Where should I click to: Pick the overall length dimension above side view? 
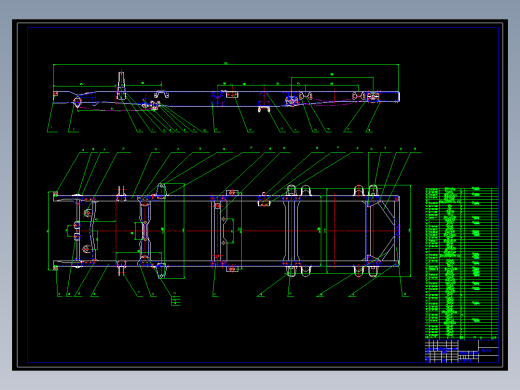coord(226,64)
